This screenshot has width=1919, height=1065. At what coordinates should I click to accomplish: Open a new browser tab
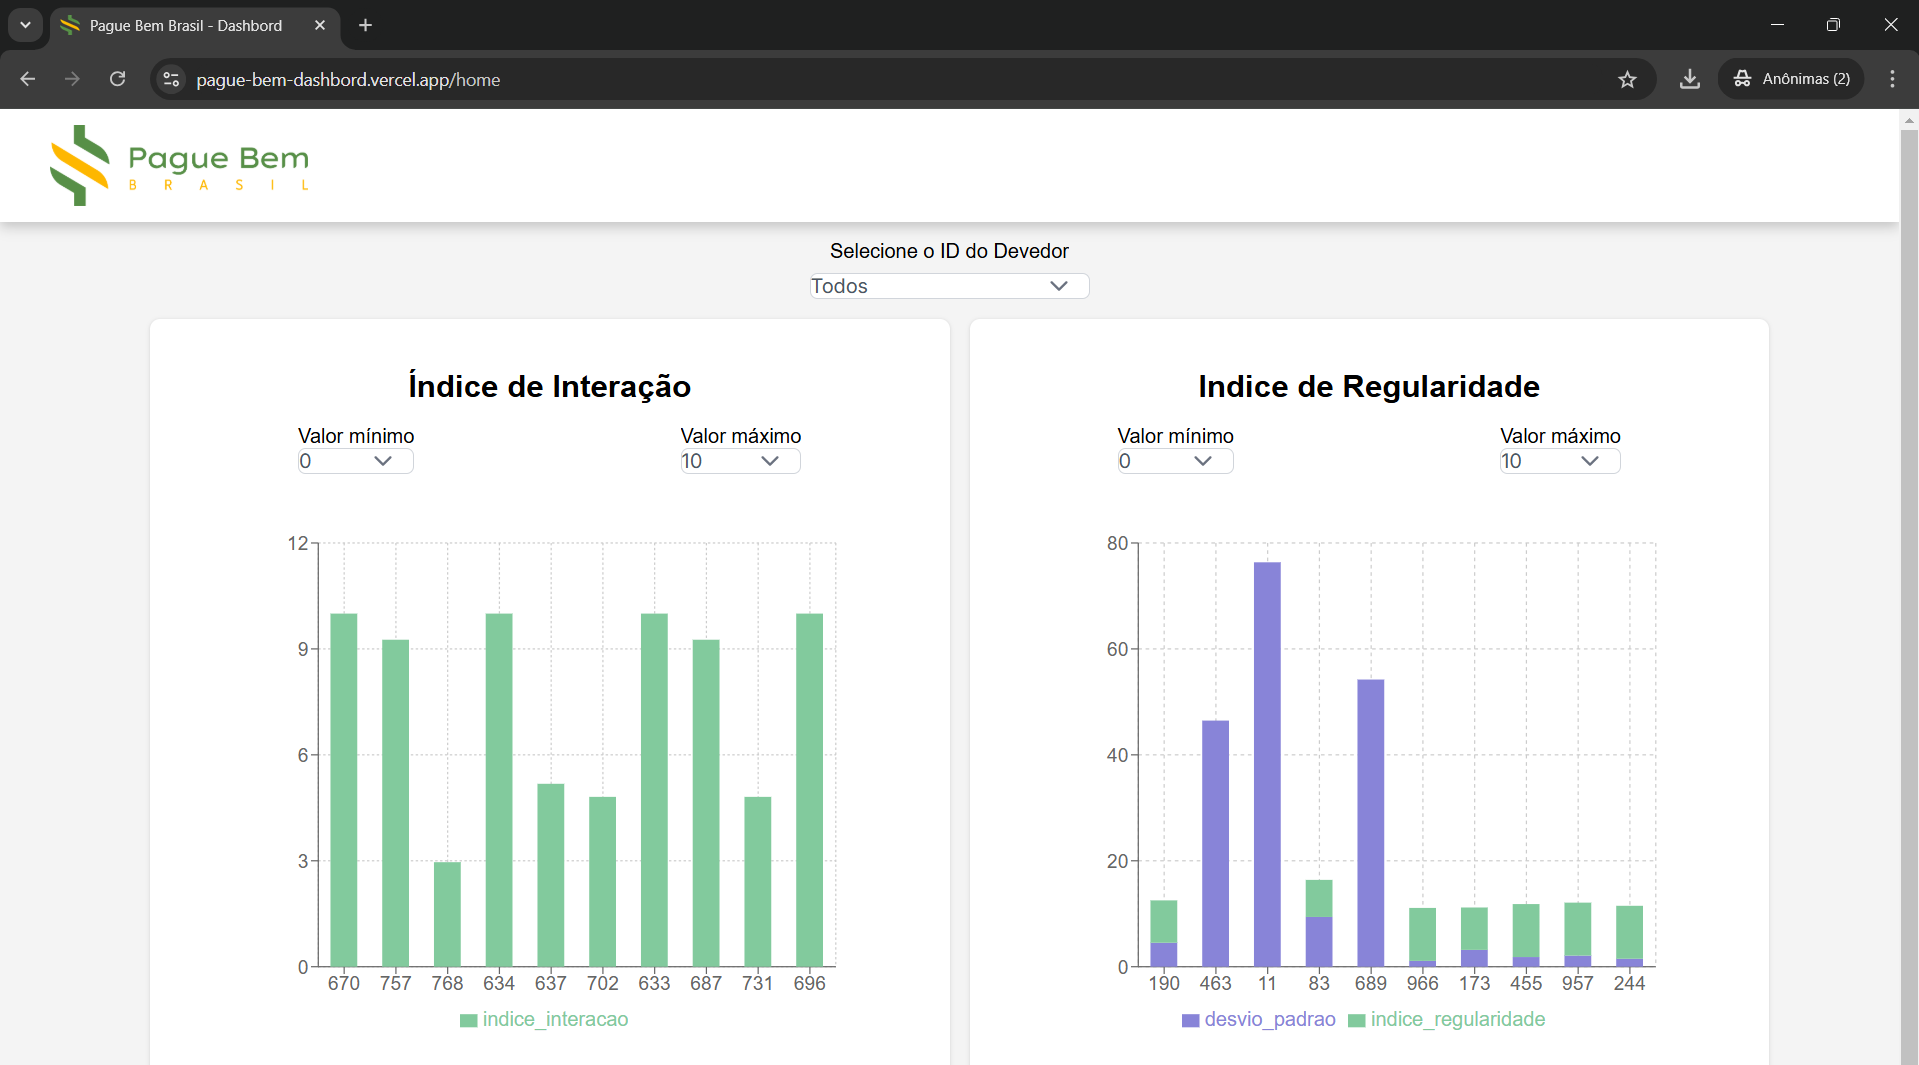(366, 25)
